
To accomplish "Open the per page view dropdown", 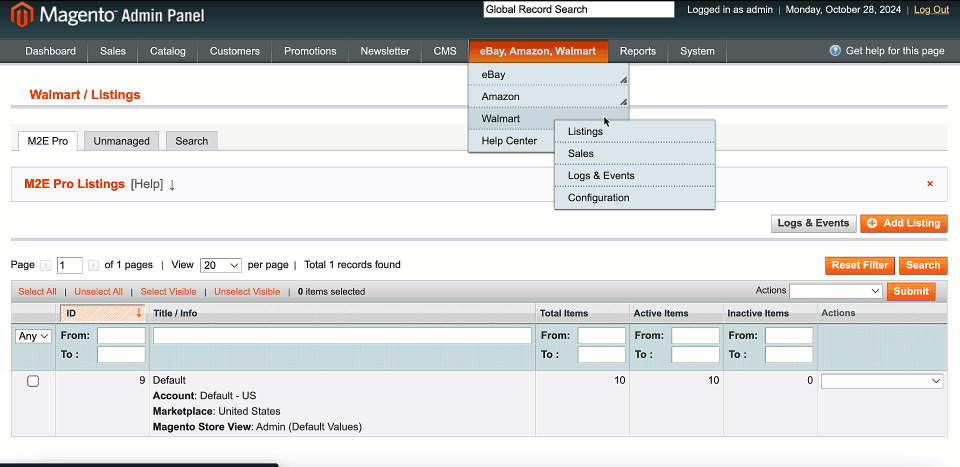I will click(220, 265).
